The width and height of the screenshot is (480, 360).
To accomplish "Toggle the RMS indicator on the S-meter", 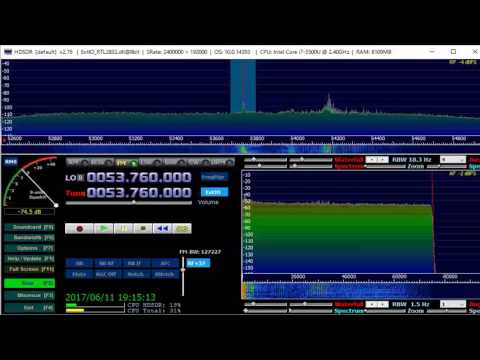I will [11, 162].
